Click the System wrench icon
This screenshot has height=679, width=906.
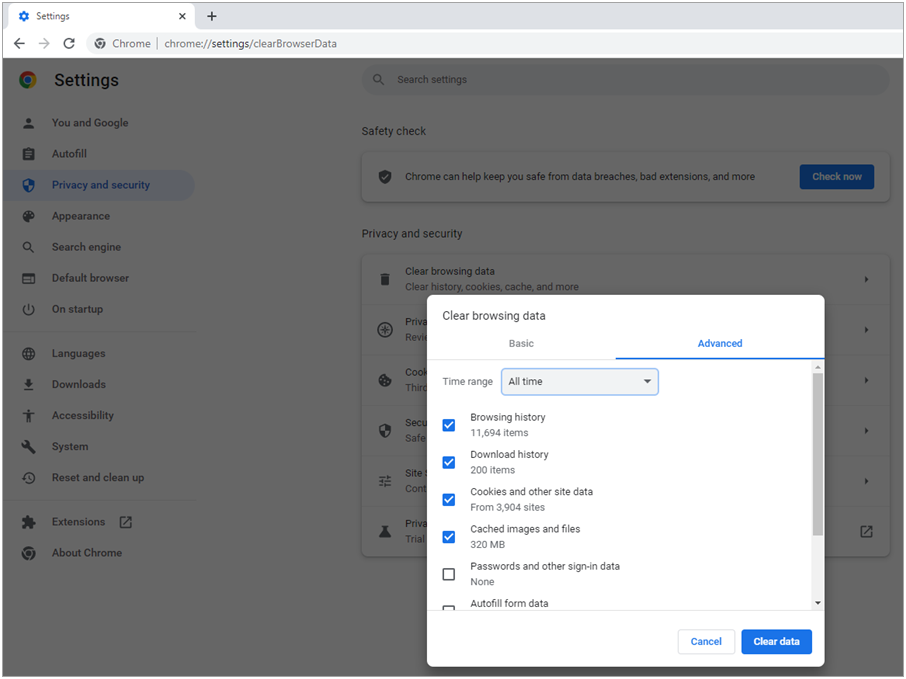pyautogui.click(x=28, y=447)
